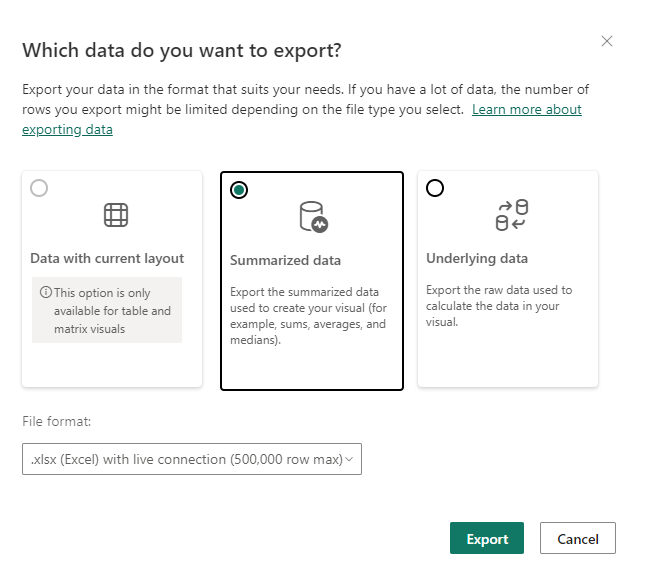
Task: Click the Summarized data card heading
Action: point(285,260)
